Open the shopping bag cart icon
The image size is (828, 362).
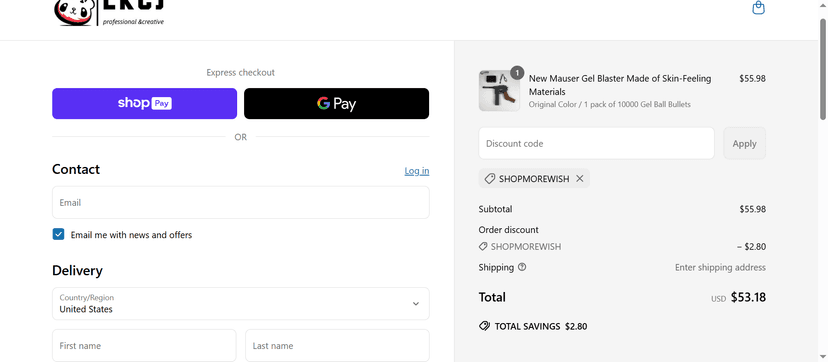758,7
